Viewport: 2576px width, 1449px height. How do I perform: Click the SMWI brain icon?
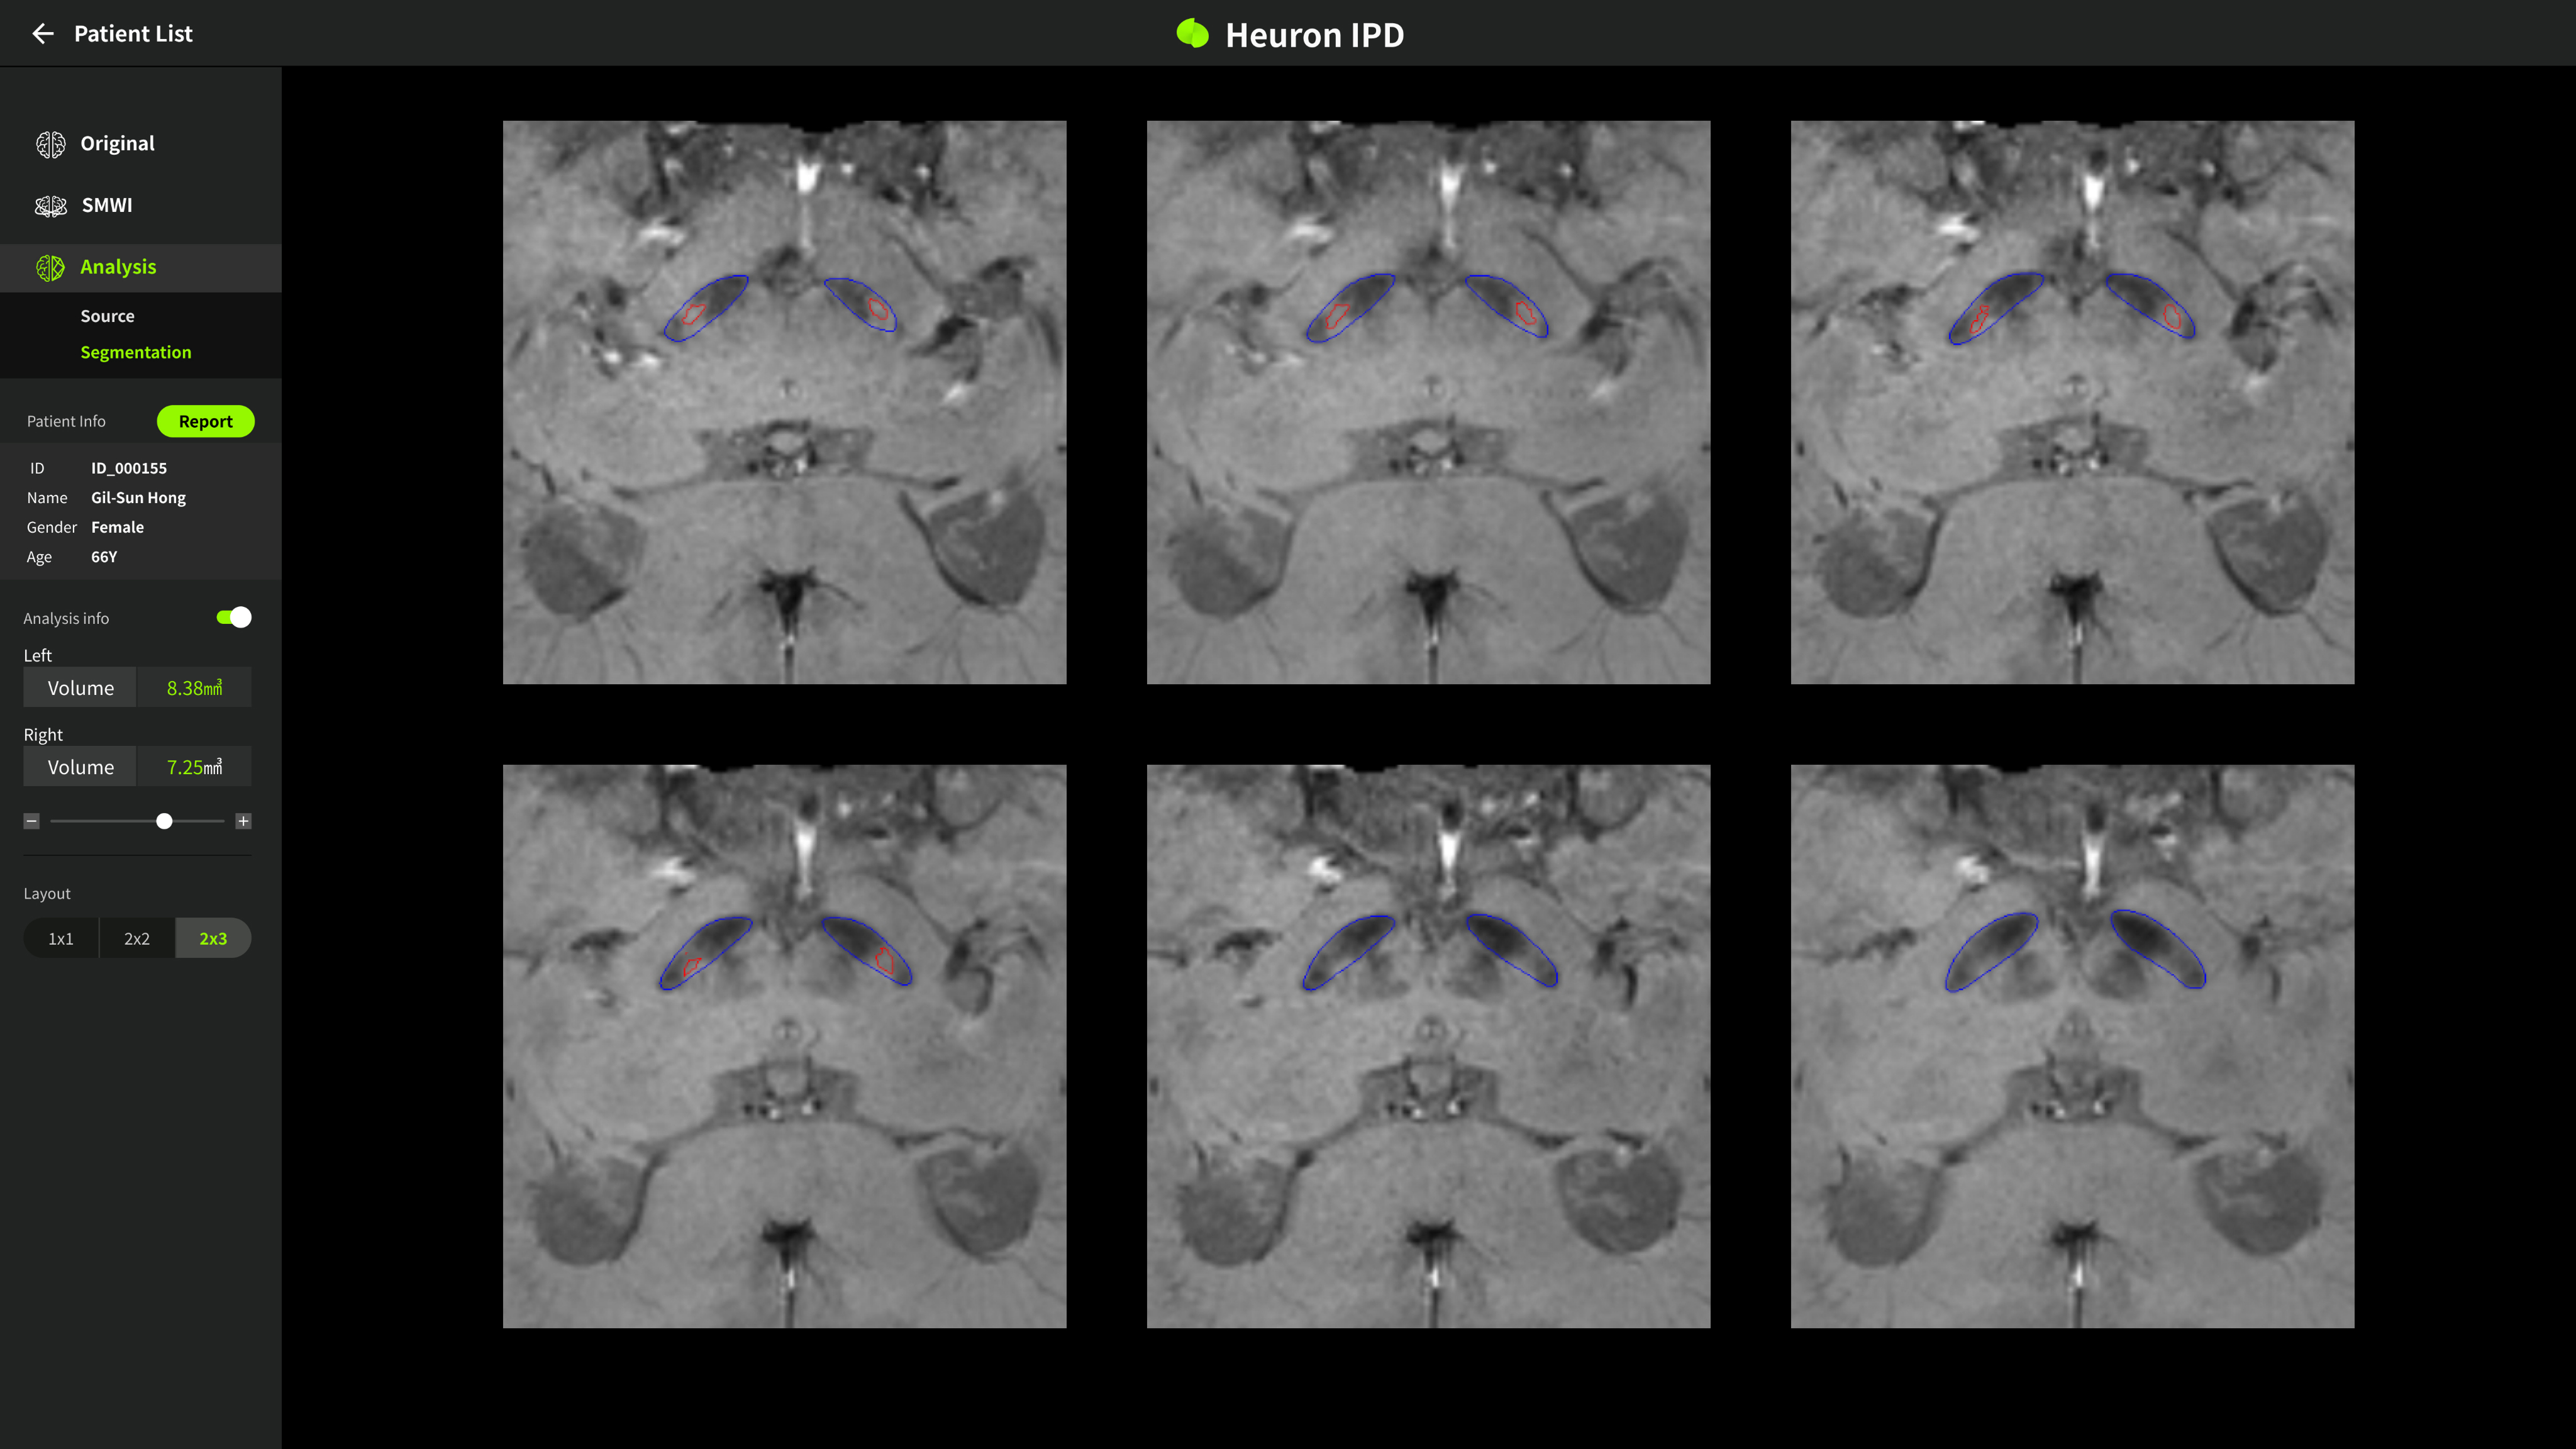[51, 206]
